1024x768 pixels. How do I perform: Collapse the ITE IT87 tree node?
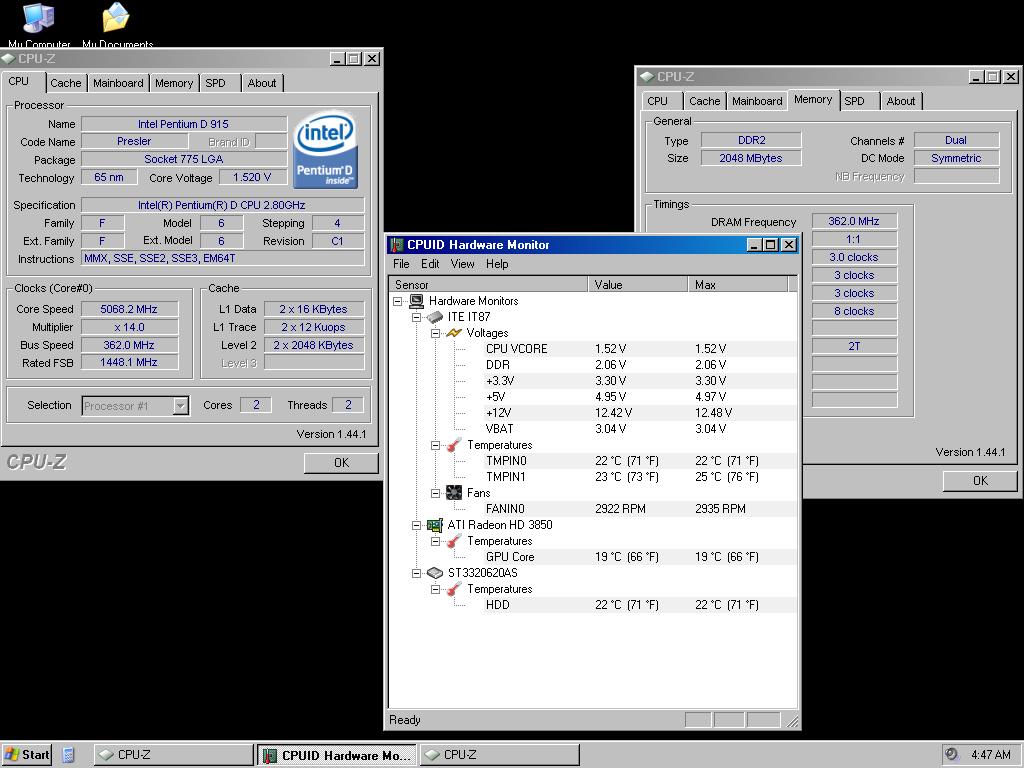point(417,317)
